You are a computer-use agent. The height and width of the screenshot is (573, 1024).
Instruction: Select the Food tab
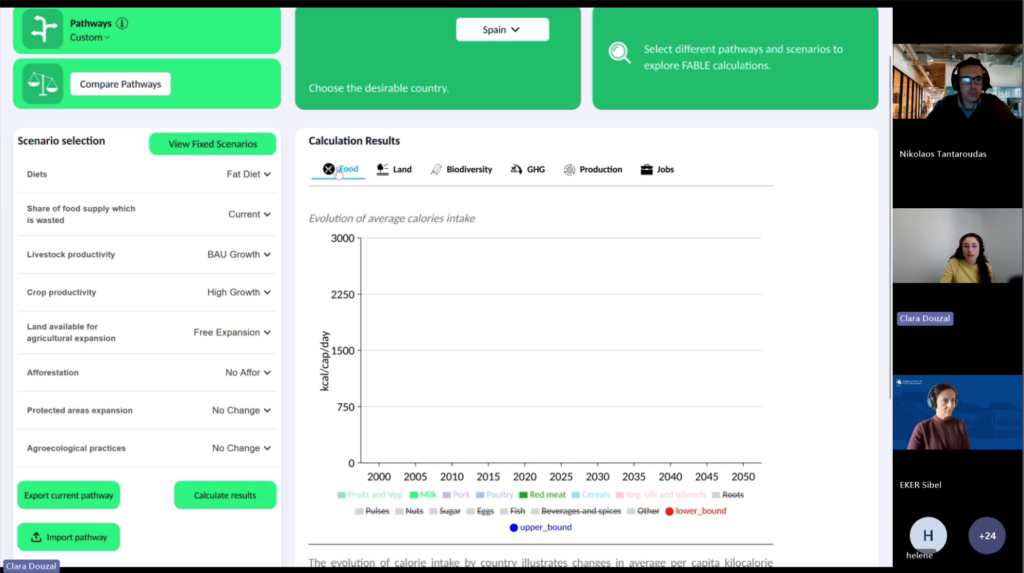pyautogui.click(x=340, y=170)
